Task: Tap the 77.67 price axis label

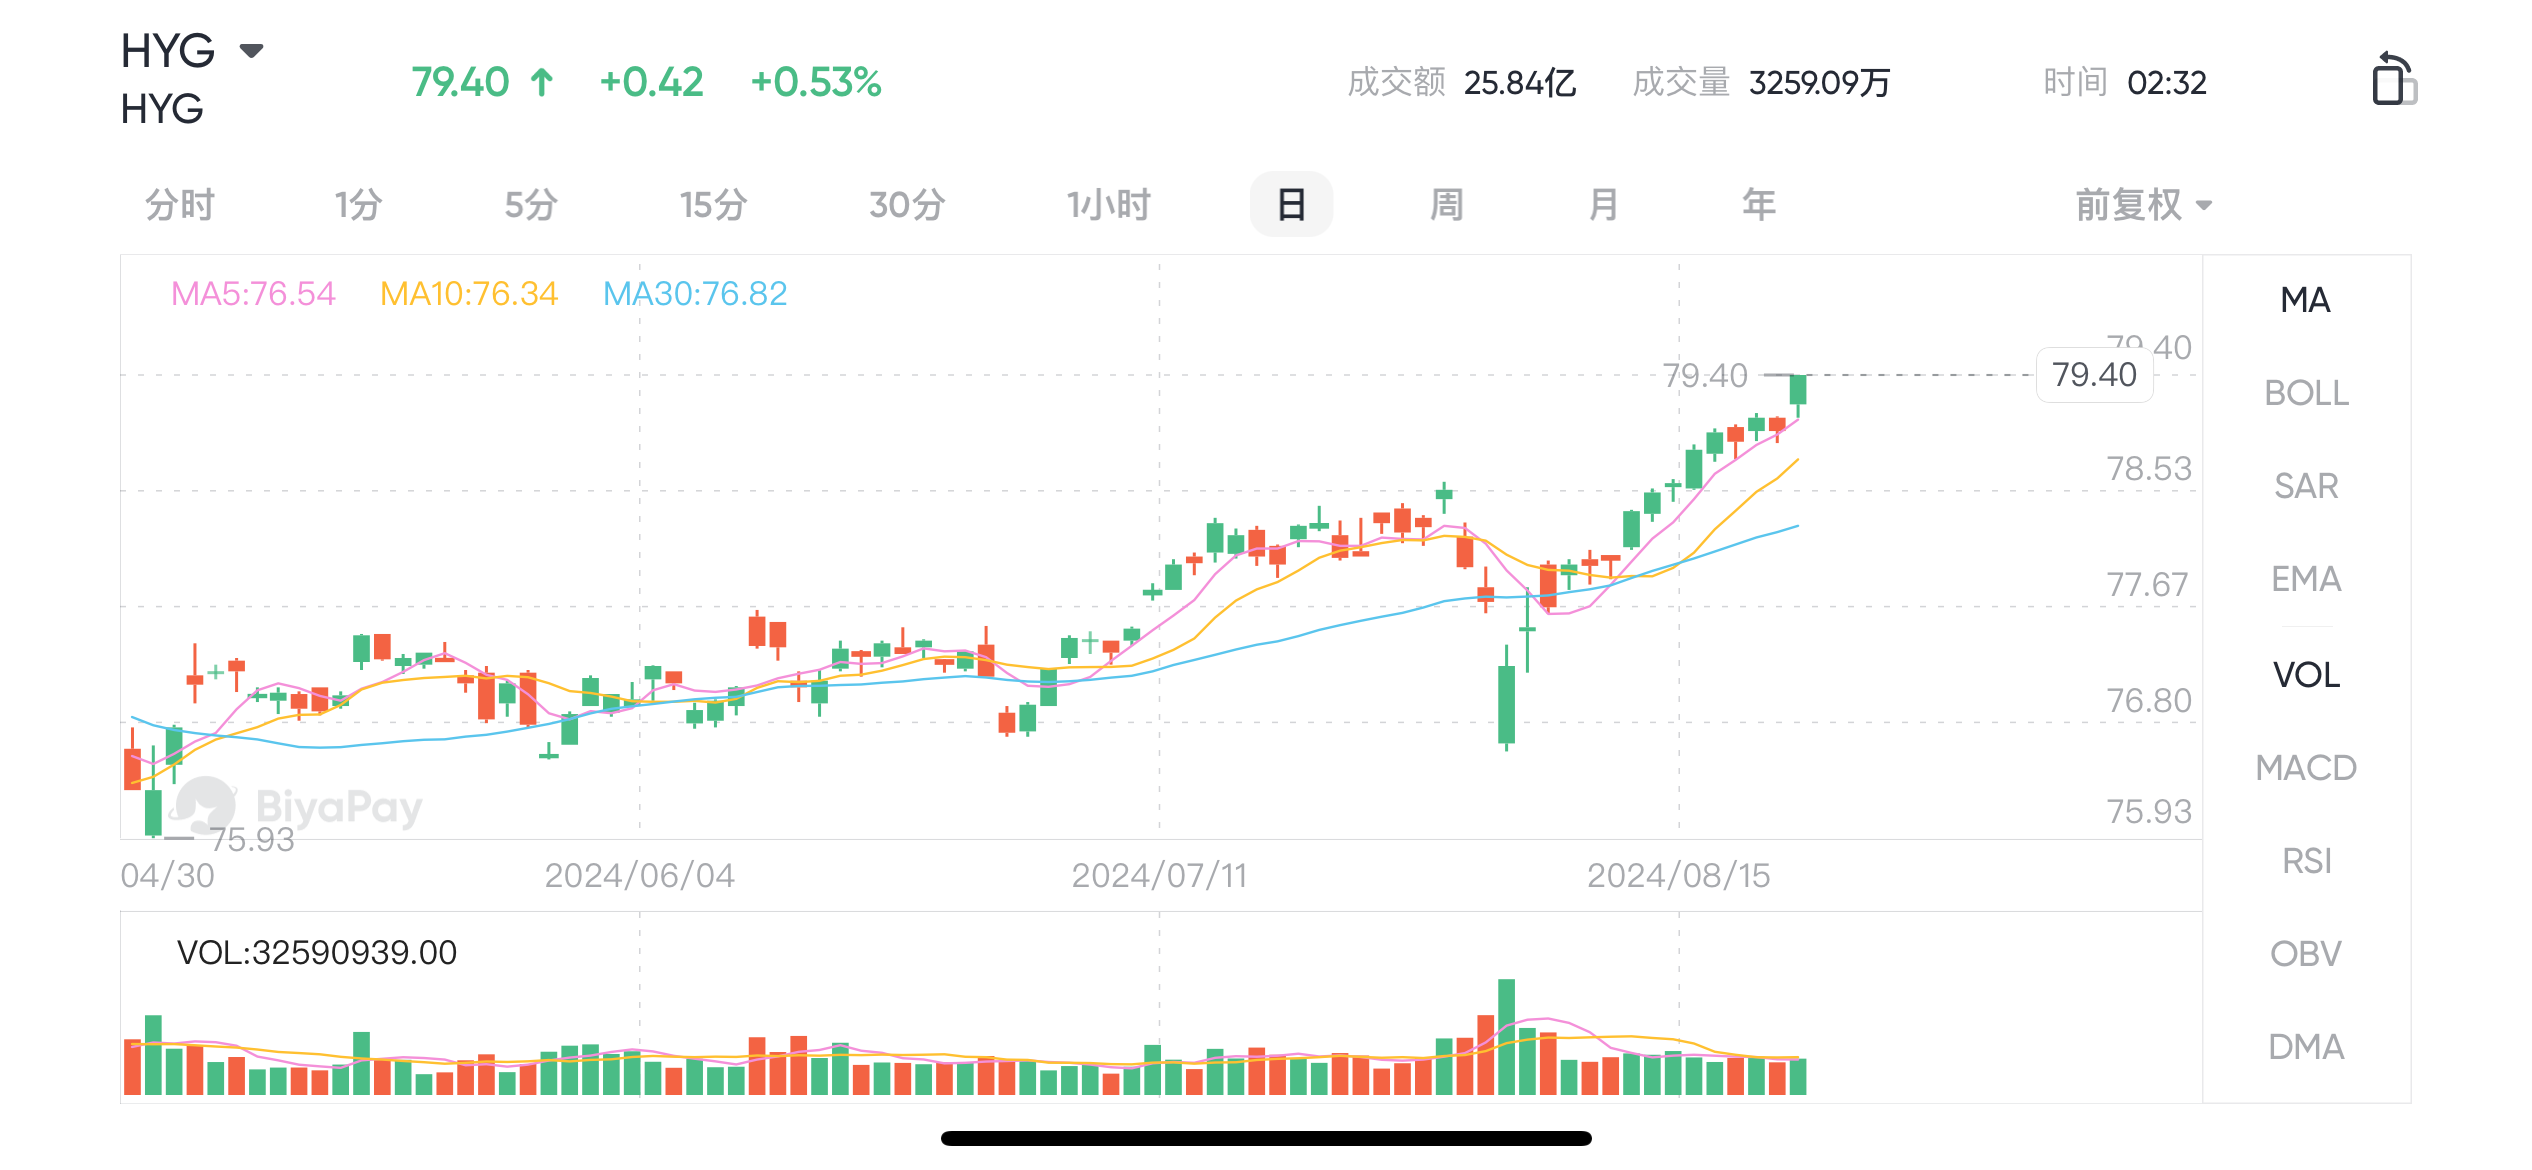Action: tap(2148, 584)
